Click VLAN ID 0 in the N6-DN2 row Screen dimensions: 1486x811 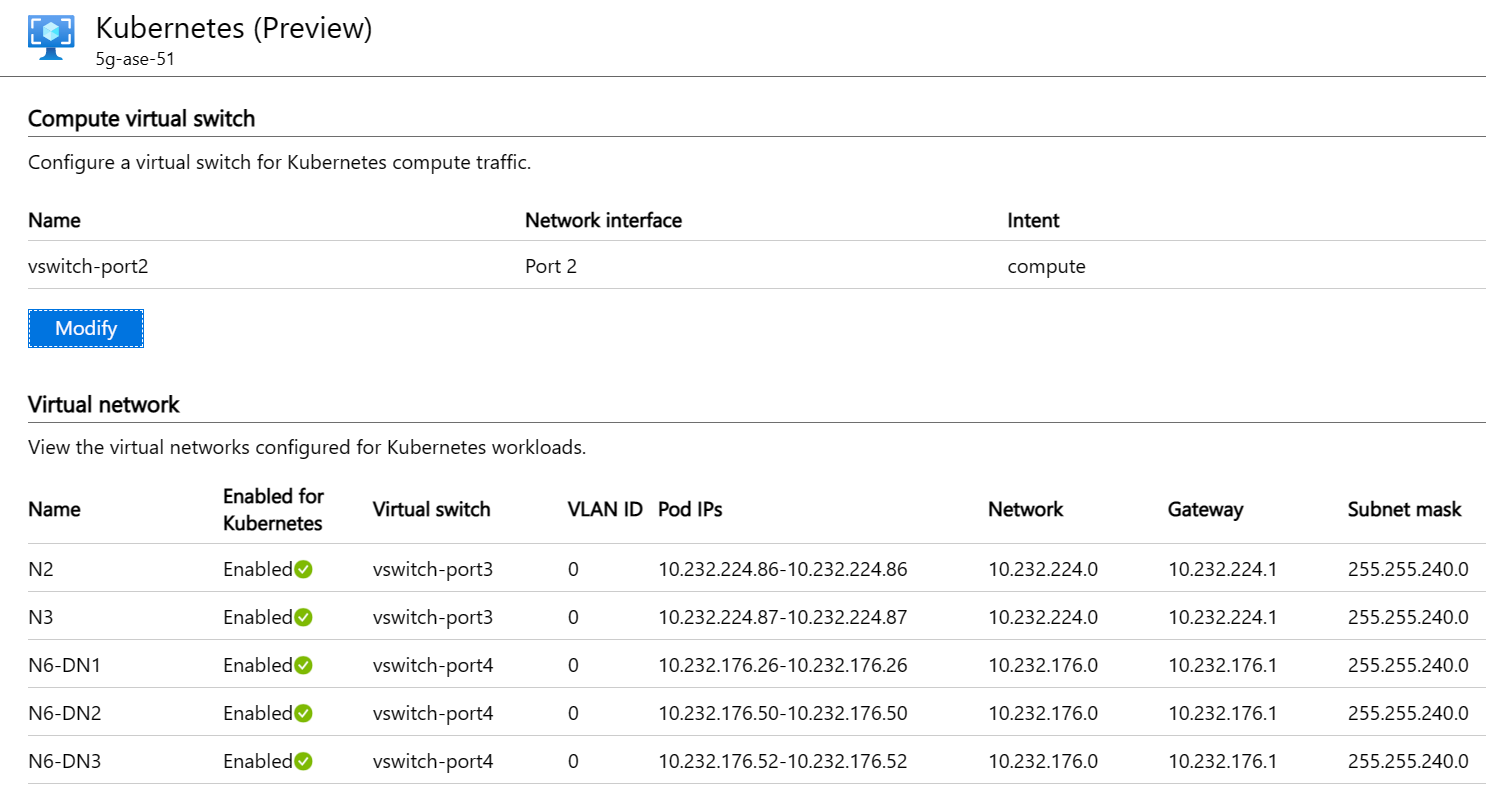[x=573, y=714]
